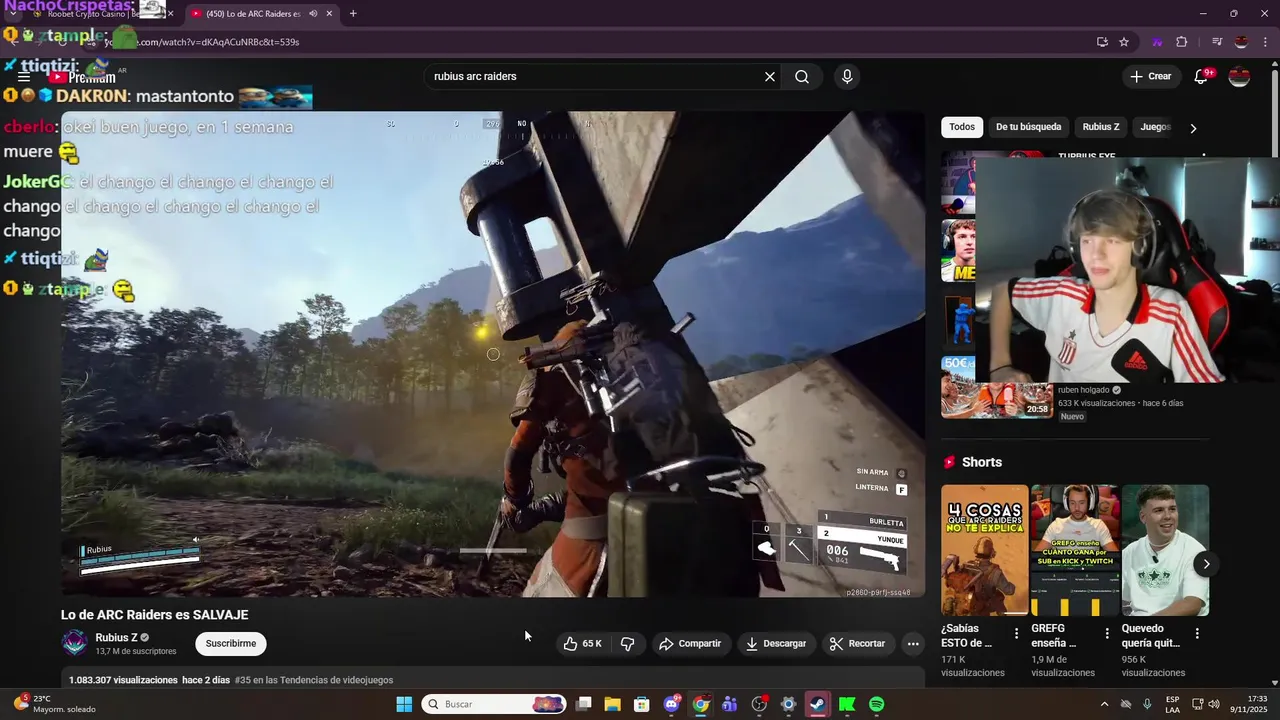Open the Kick app in the taskbar

point(847,704)
